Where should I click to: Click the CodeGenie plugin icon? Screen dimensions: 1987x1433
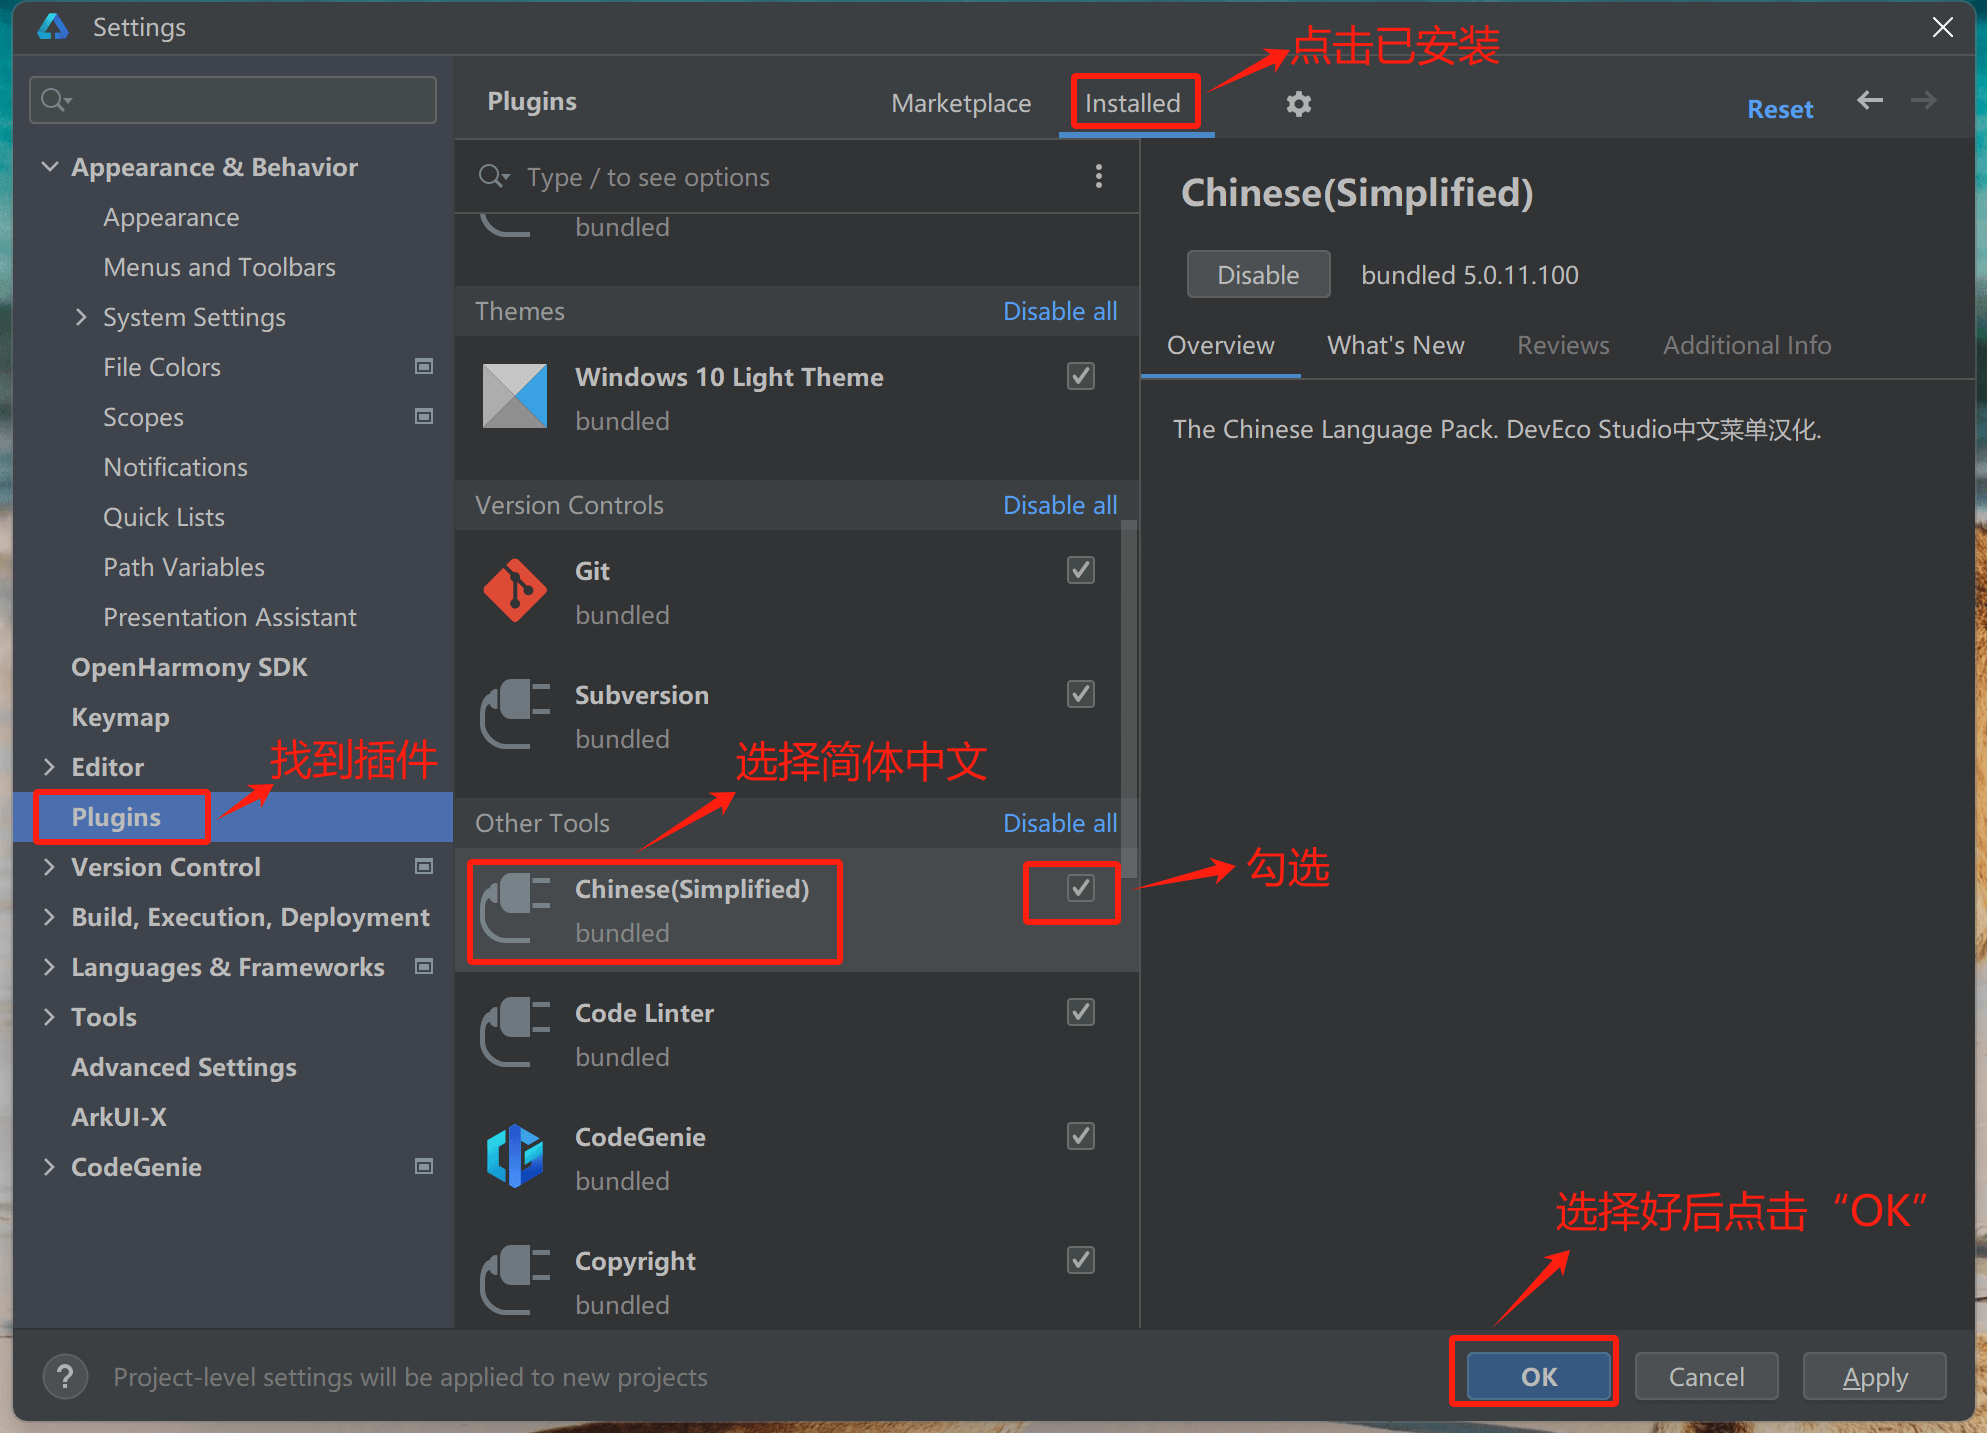tap(514, 1157)
